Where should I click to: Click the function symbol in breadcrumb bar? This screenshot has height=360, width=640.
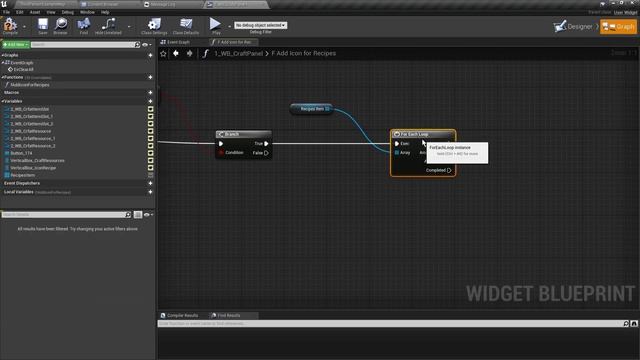pos(205,53)
